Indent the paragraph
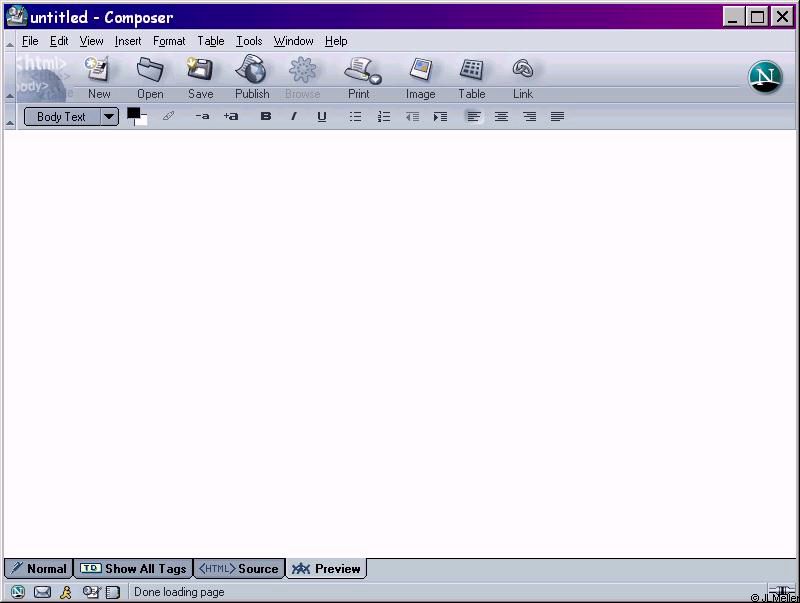 [x=440, y=117]
